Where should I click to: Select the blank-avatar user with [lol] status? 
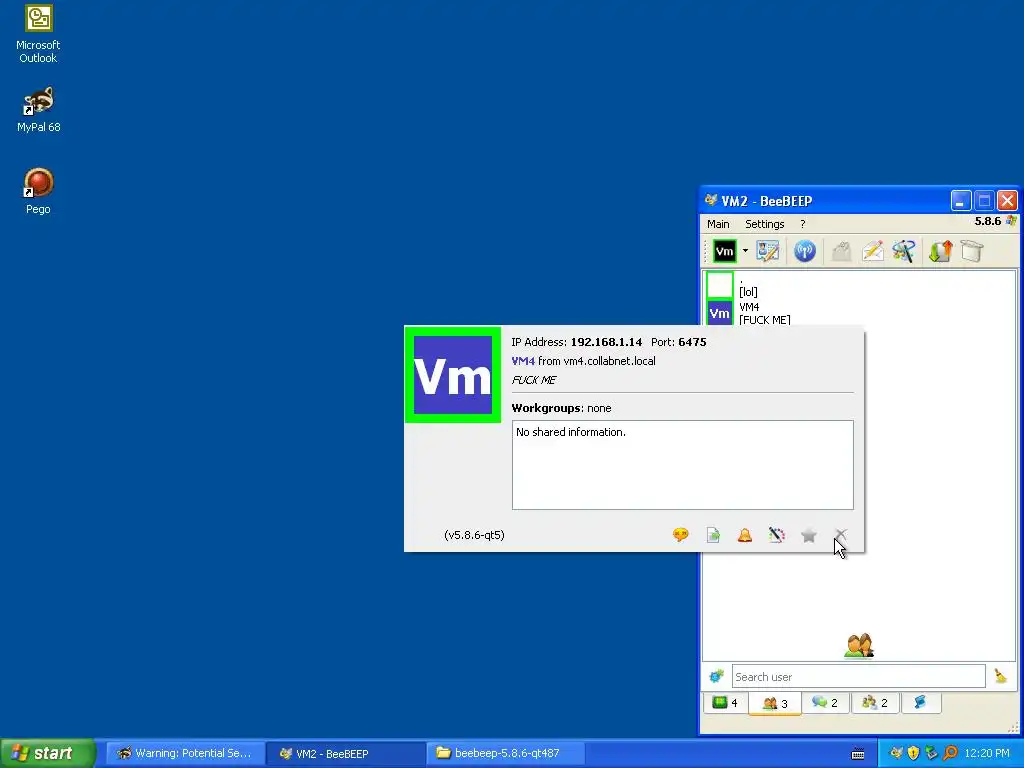pos(859,285)
